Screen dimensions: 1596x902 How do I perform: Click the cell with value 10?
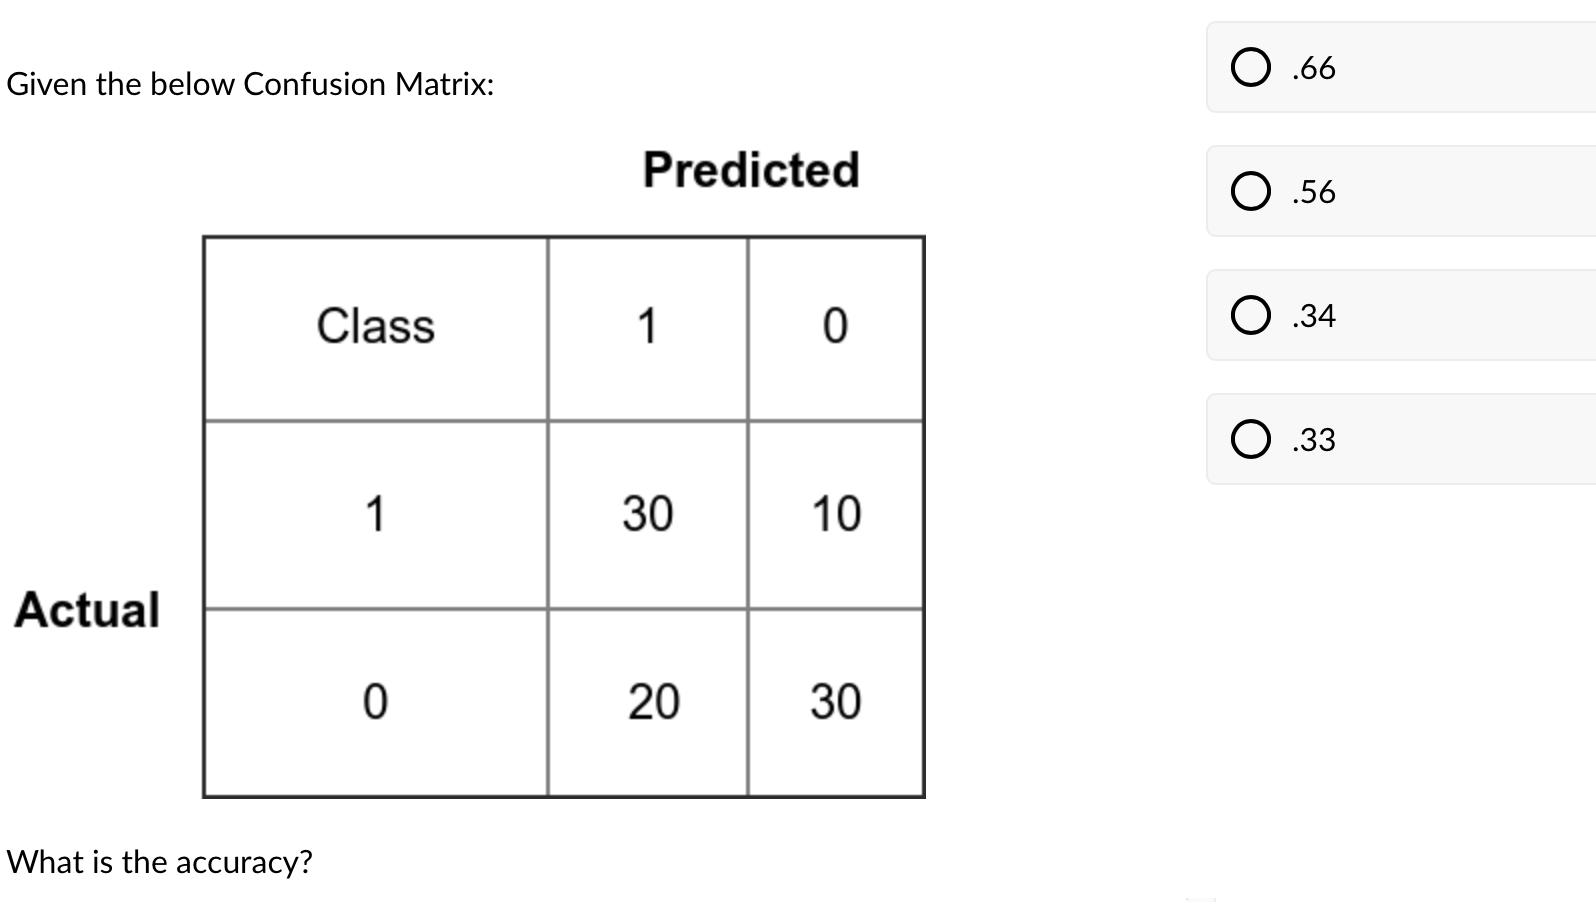838,514
